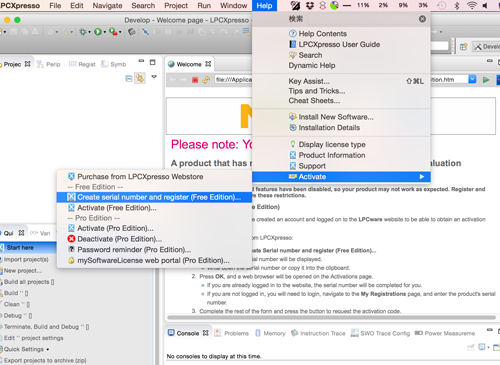The width and height of the screenshot is (500, 365).
Task: Click the green go arrow beside URL field
Action: (x=486, y=80)
